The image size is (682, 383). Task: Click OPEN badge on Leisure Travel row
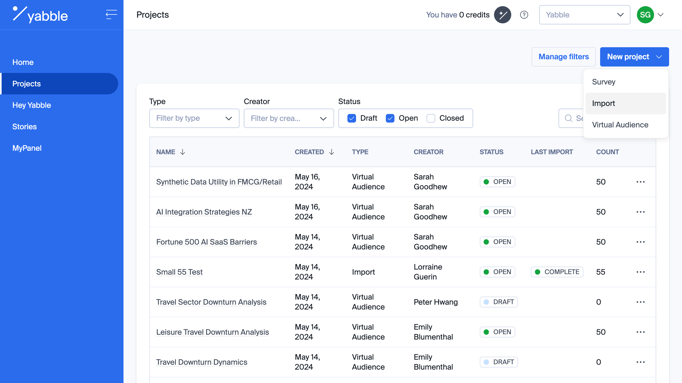(498, 332)
